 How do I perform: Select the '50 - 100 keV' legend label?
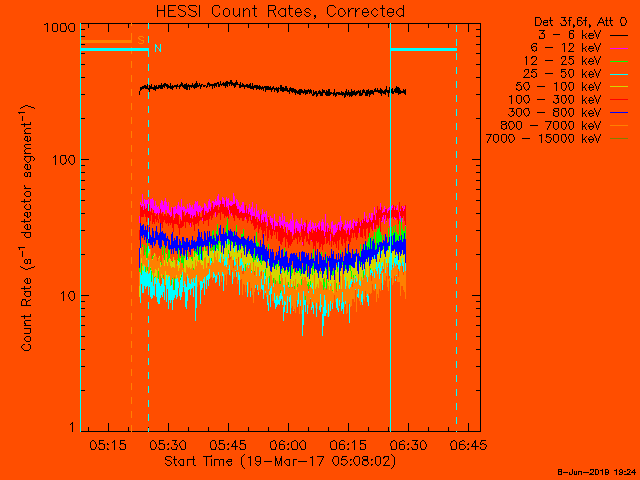tap(558, 87)
